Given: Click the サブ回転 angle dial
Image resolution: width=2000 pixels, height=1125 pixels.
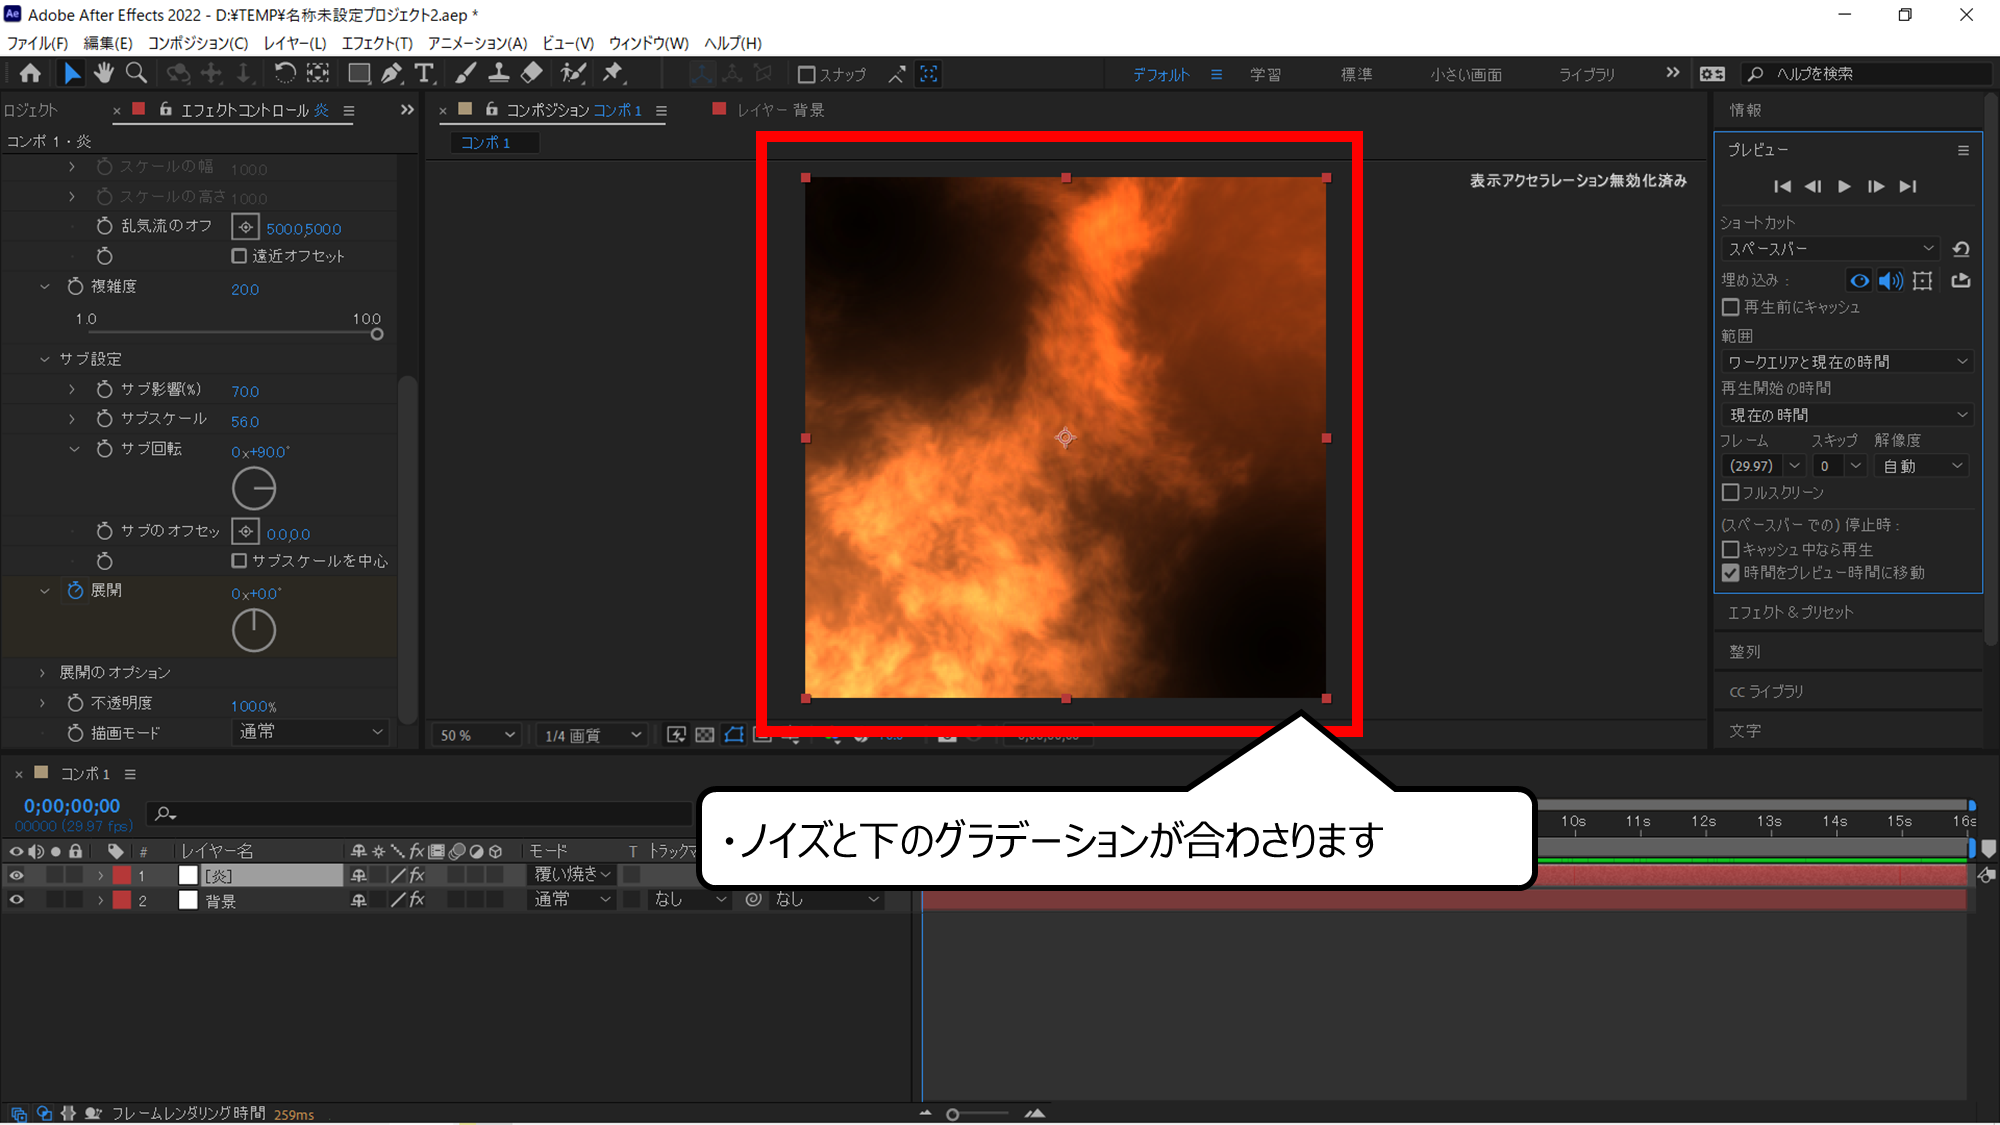Looking at the screenshot, I should (254, 489).
